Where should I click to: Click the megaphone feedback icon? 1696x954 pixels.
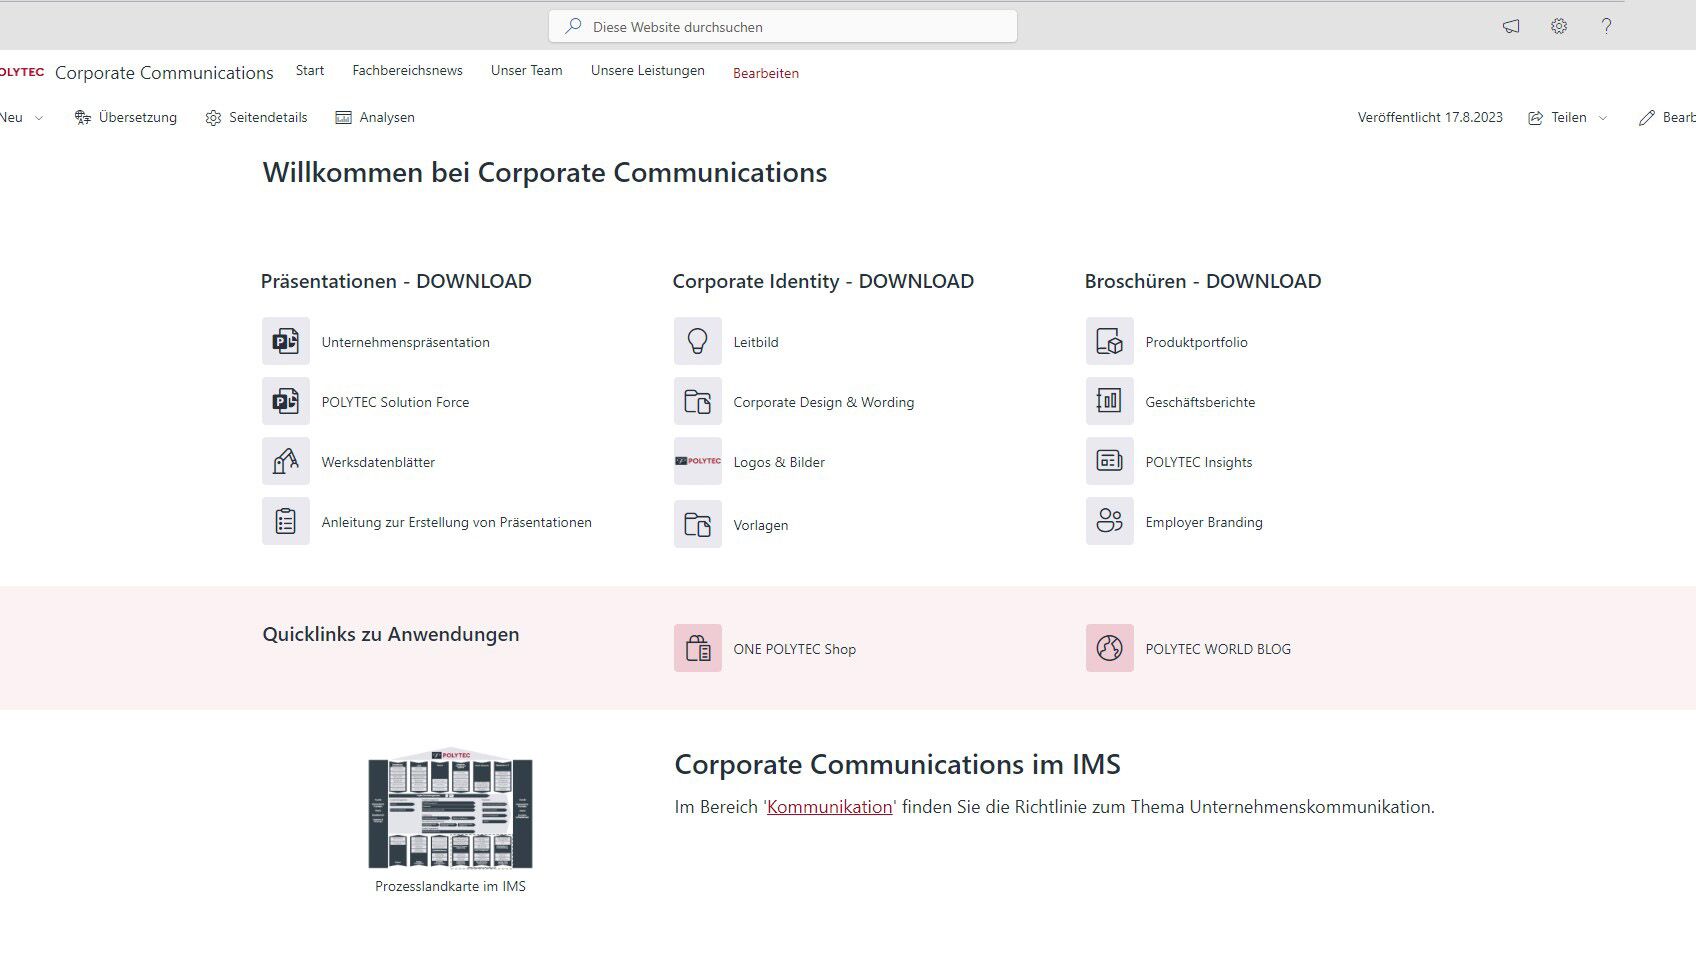tap(1511, 27)
